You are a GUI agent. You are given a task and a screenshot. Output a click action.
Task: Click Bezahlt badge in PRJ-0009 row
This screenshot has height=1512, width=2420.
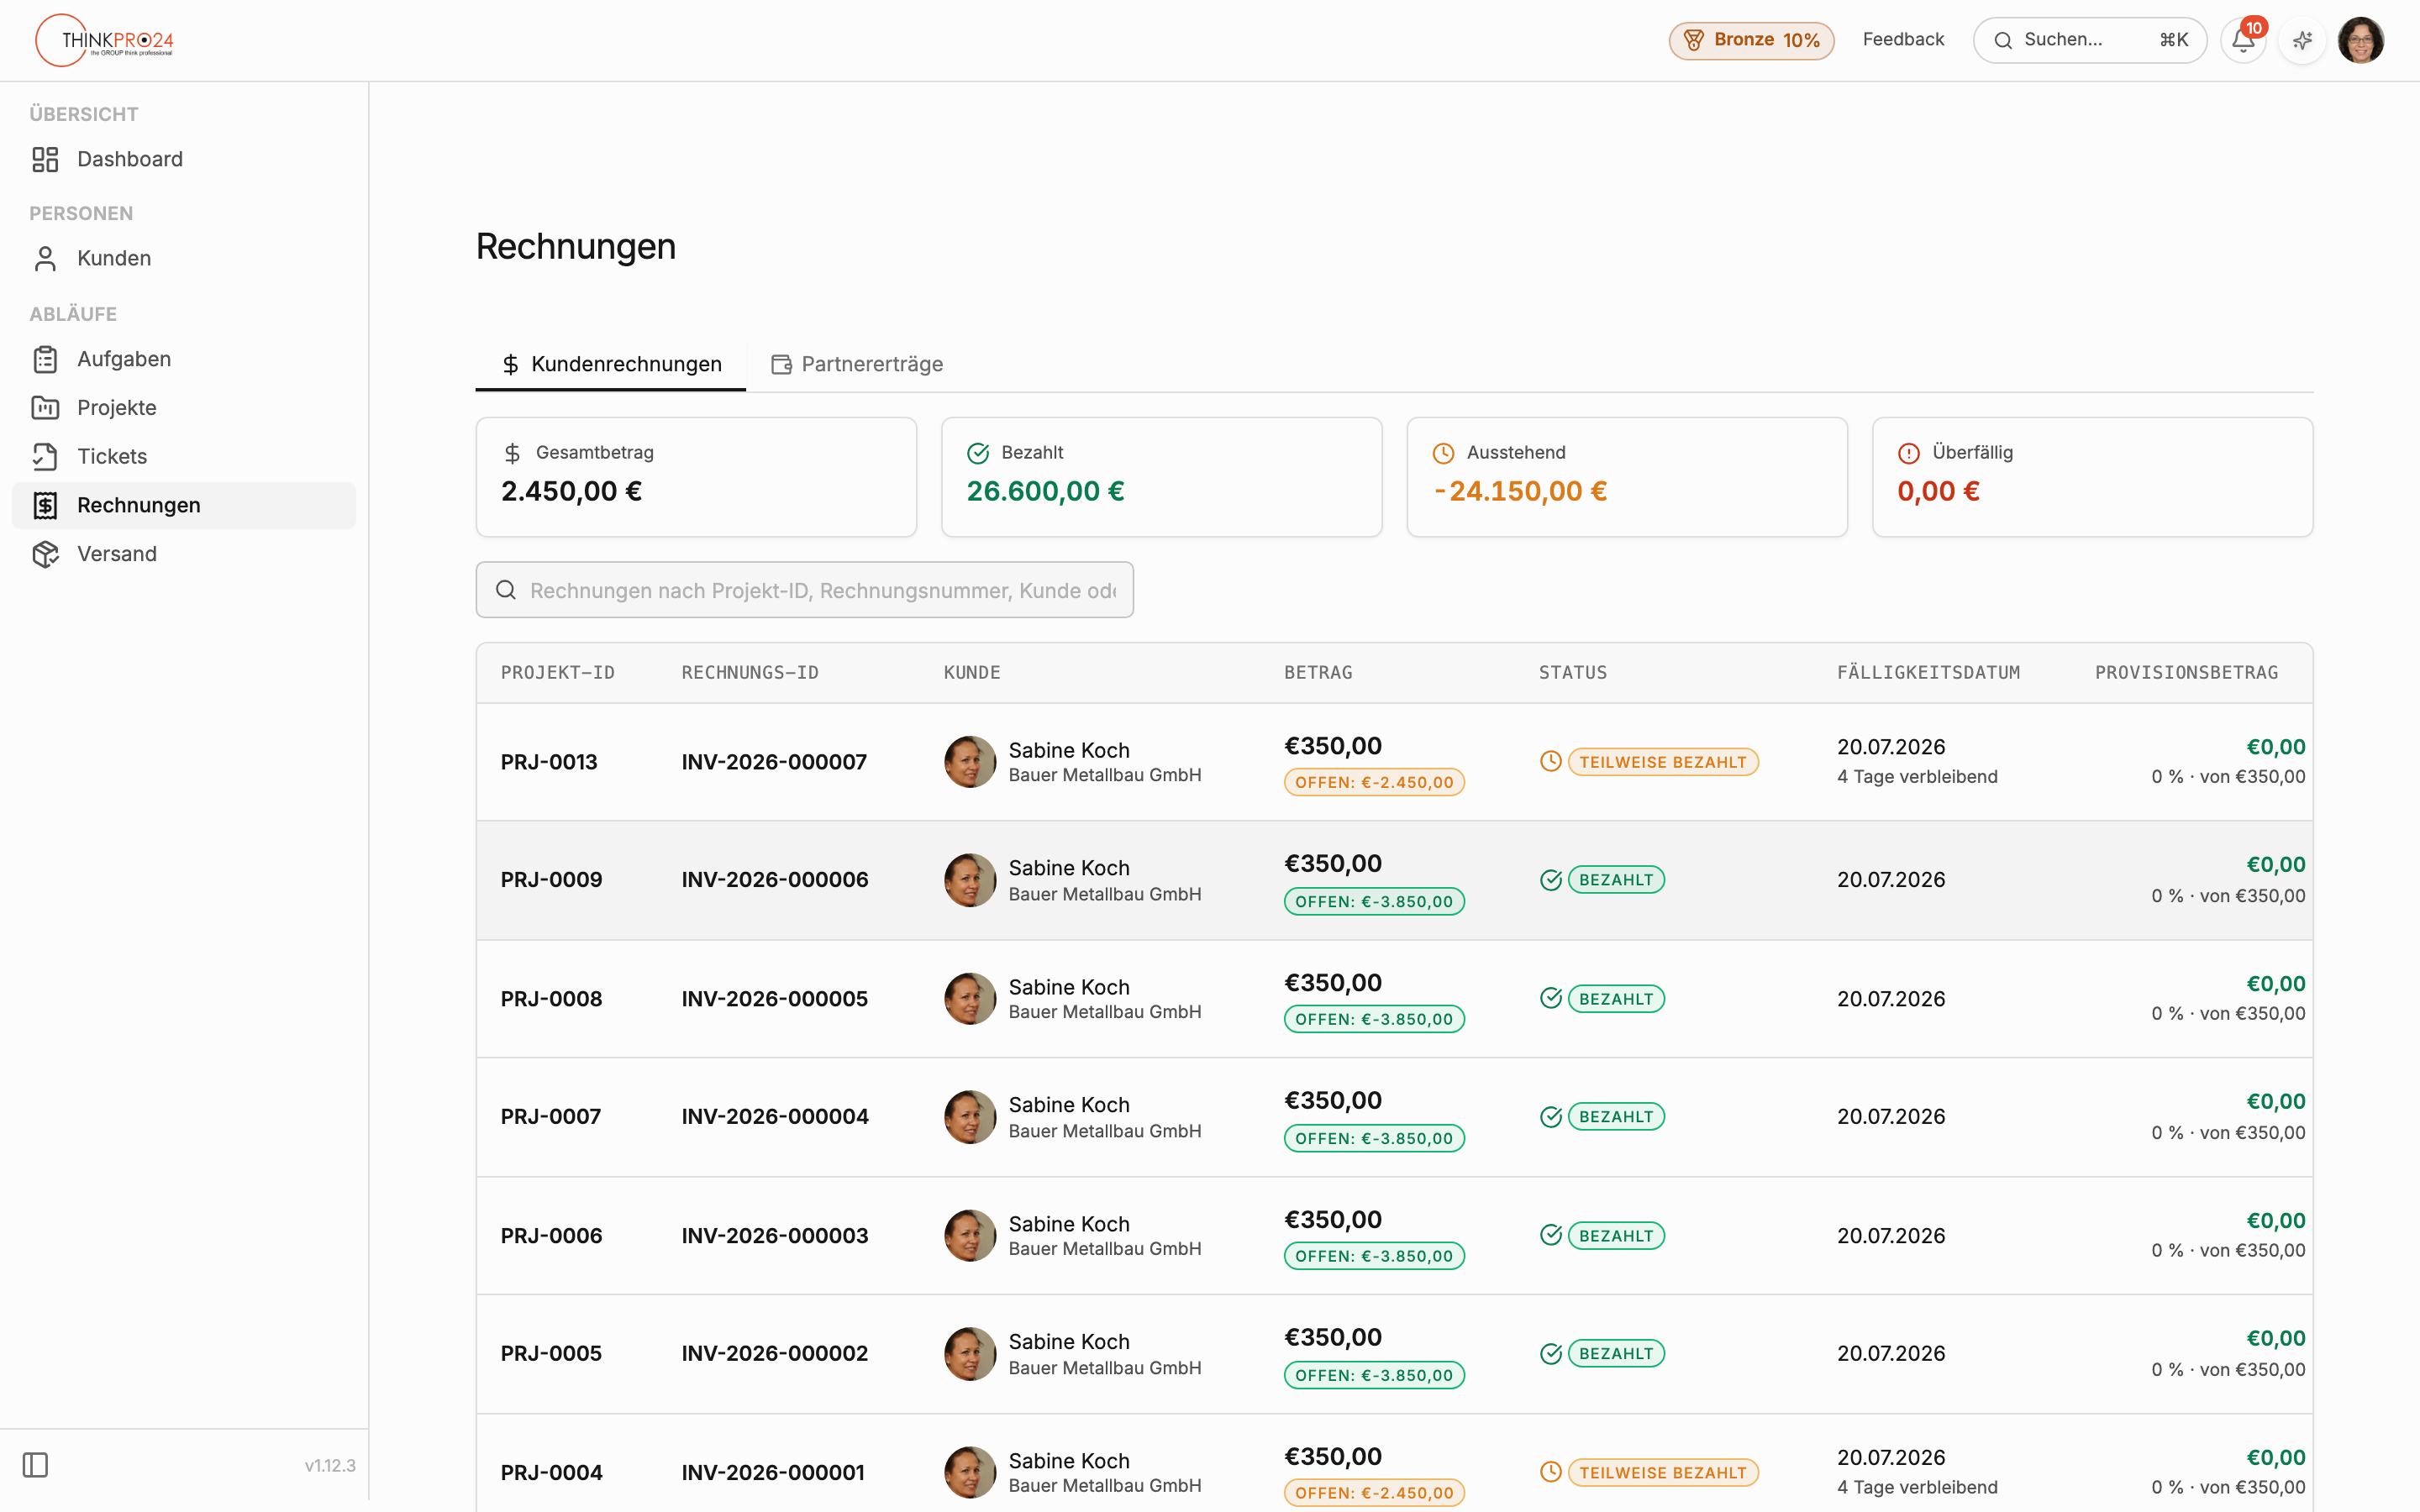click(x=1616, y=880)
